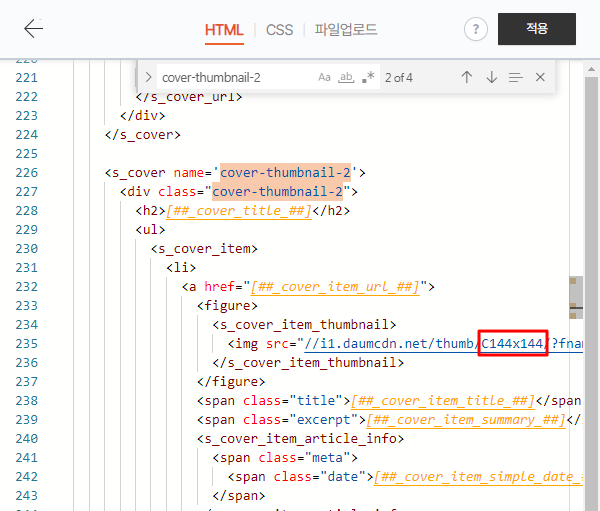Click the </div> tag on line 223

click(x=143, y=116)
